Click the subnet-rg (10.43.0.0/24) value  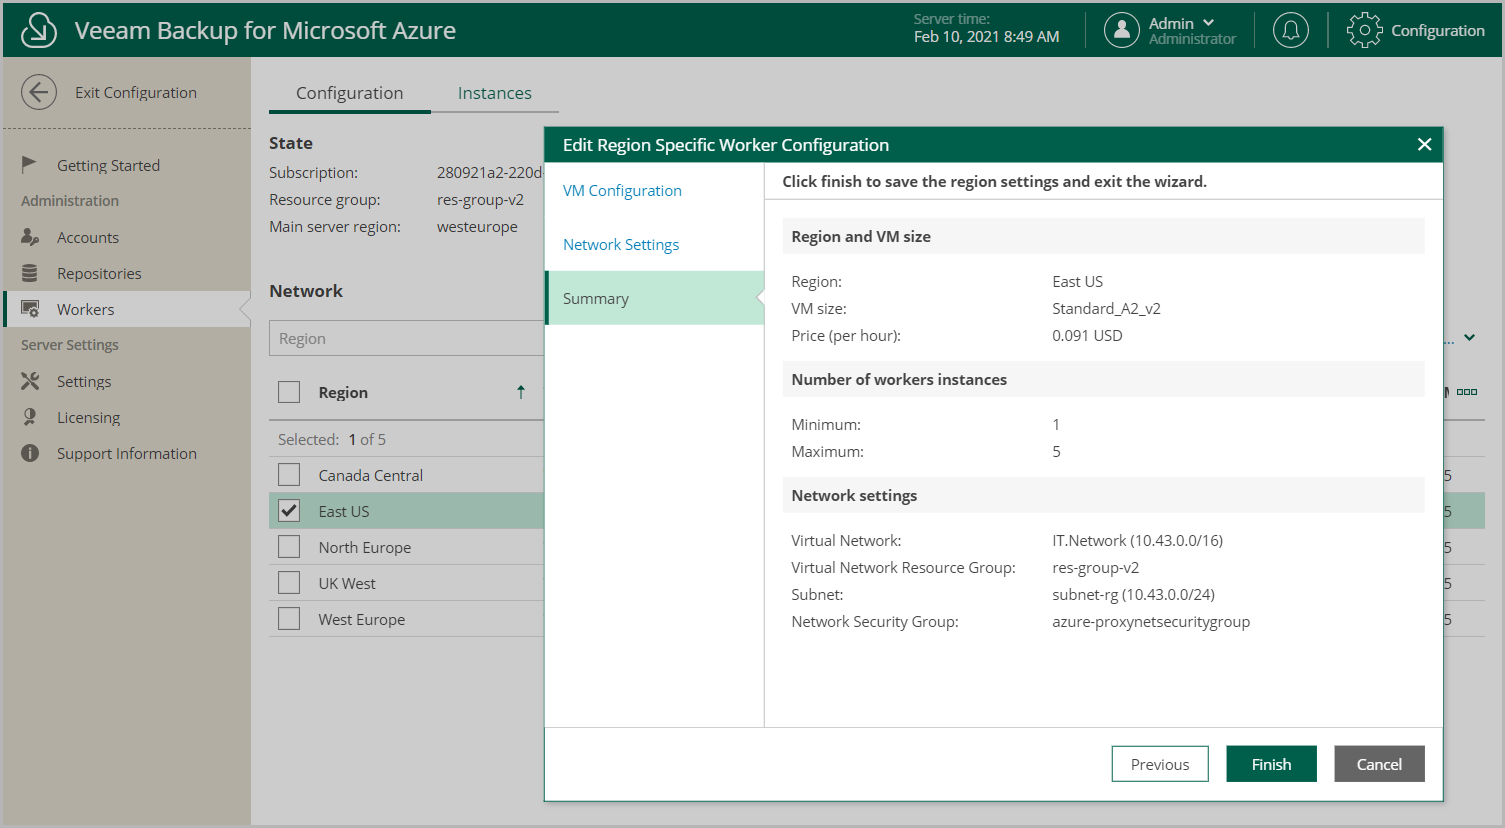(1133, 594)
